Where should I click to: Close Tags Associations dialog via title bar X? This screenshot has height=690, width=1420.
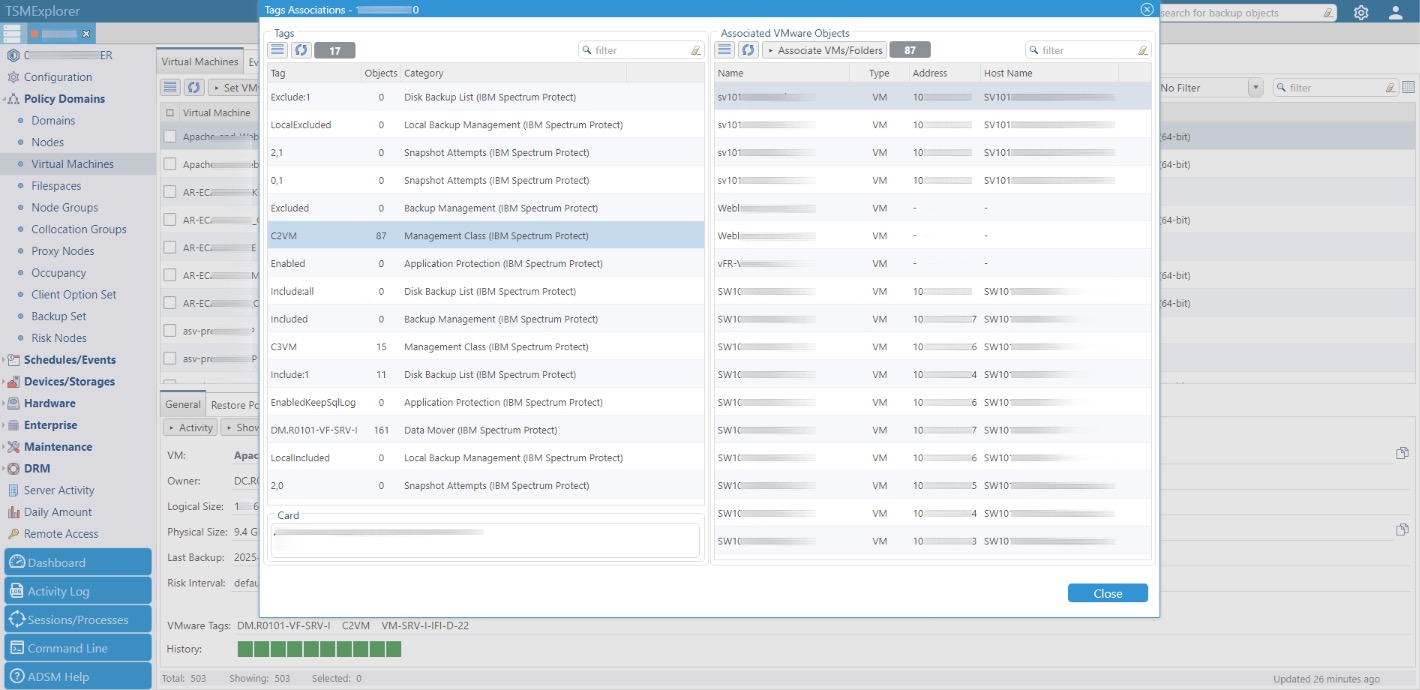coord(1147,9)
